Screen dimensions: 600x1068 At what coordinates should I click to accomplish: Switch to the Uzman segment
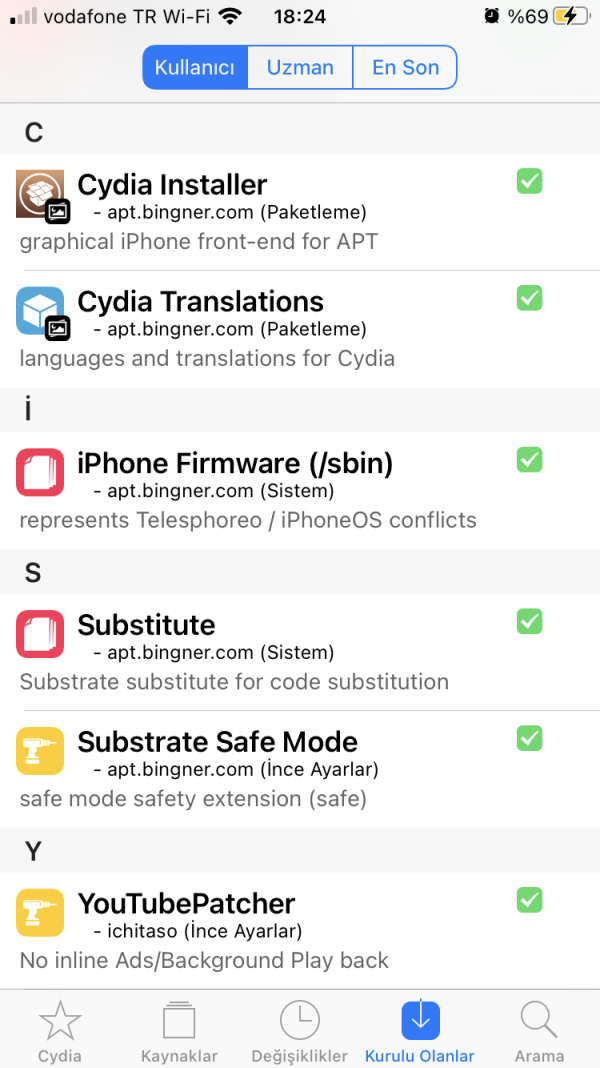[300, 68]
